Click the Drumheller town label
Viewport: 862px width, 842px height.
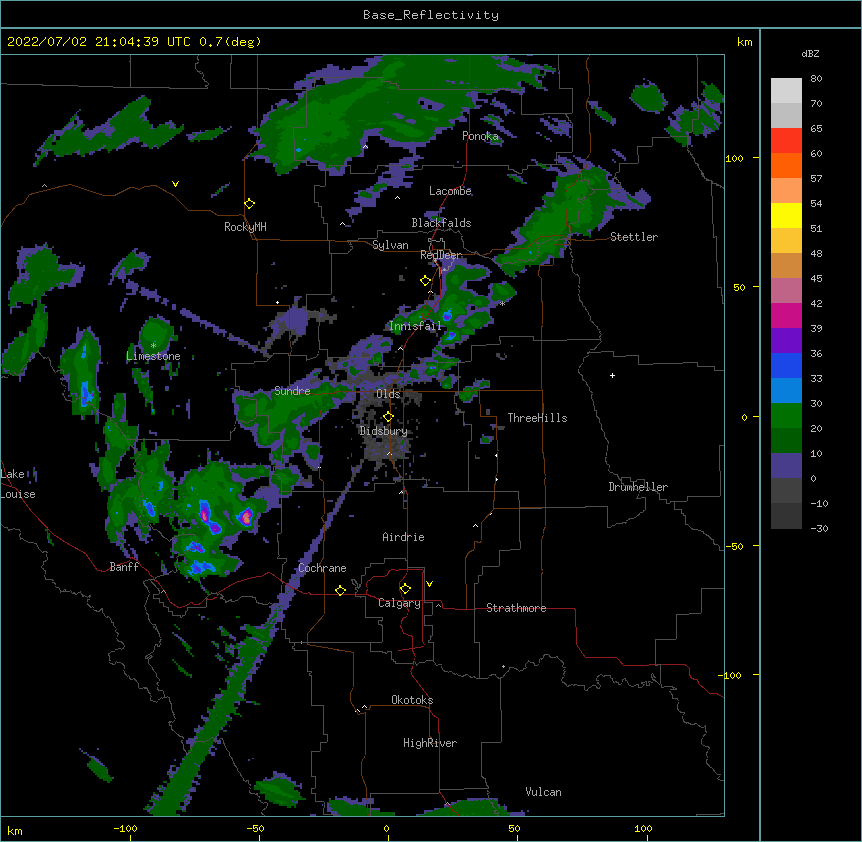[x=638, y=487]
